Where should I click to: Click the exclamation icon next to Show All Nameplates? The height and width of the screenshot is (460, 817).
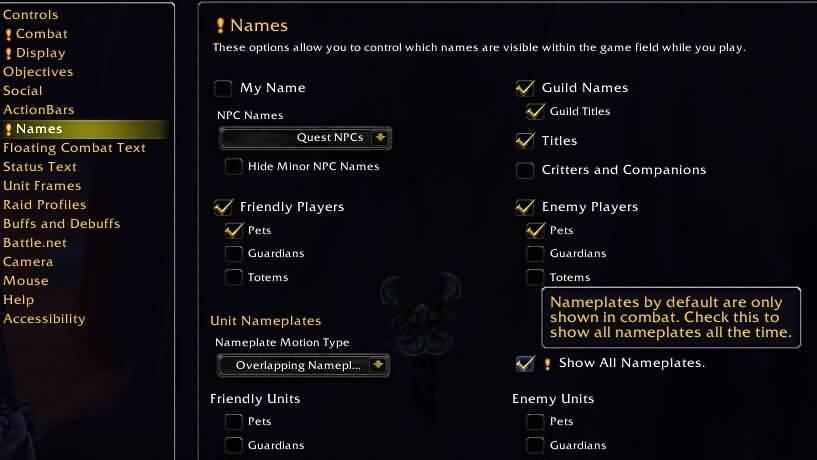(x=547, y=364)
